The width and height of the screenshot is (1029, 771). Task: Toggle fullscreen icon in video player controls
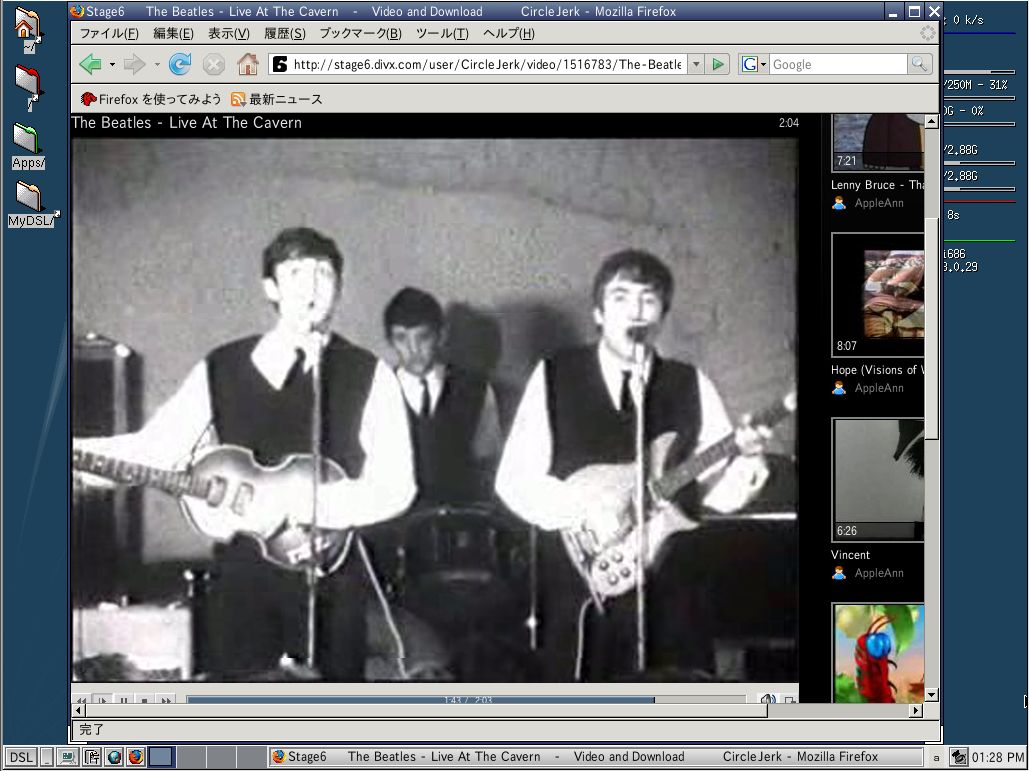790,700
